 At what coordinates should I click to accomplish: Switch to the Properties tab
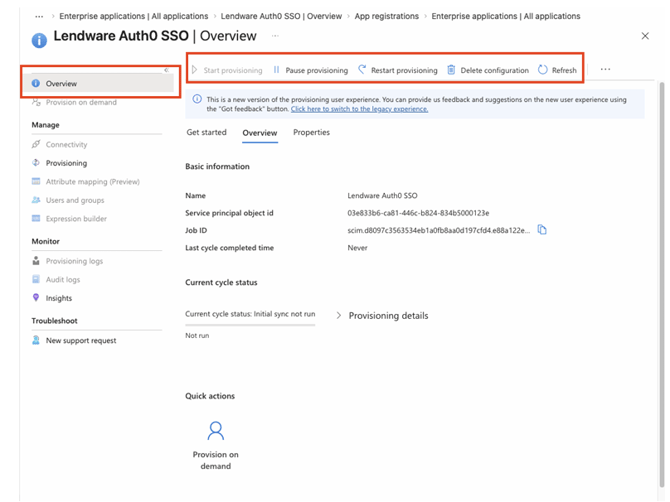point(311,133)
